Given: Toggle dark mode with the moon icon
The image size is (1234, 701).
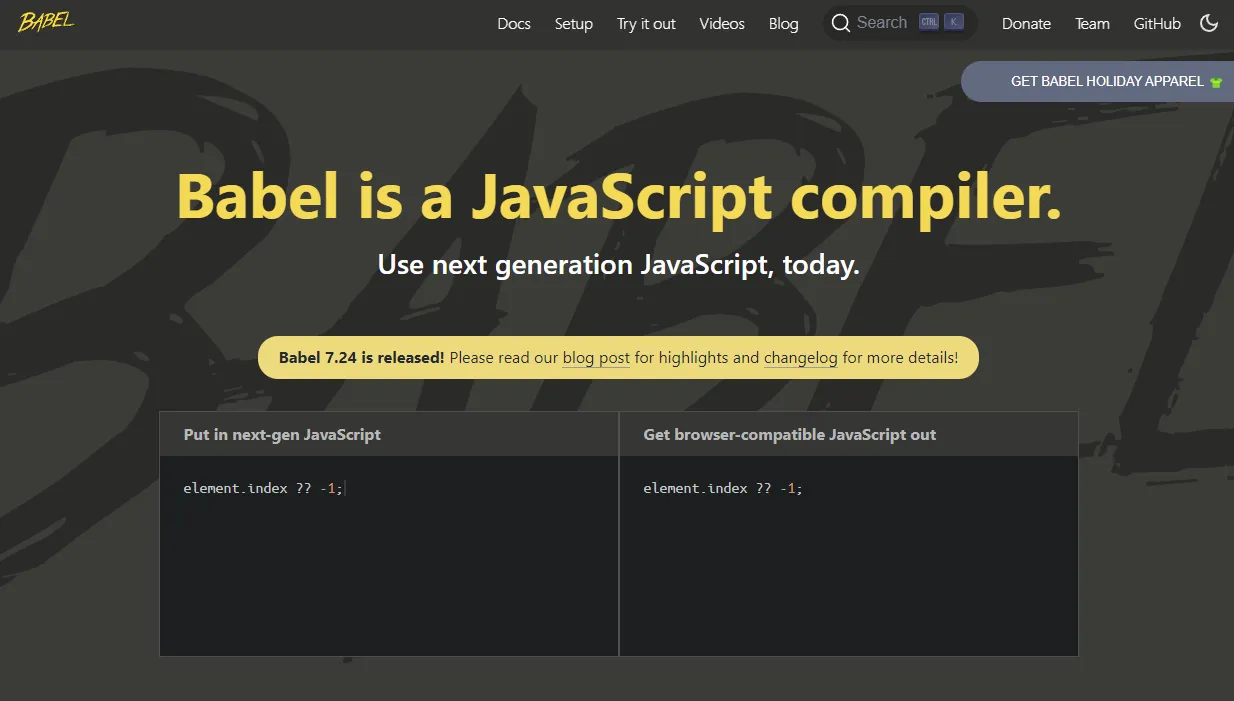Looking at the screenshot, I should coord(1209,23).
